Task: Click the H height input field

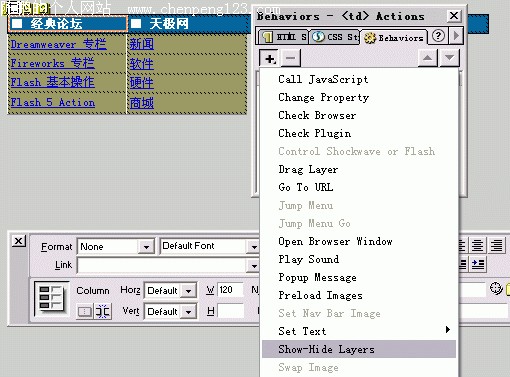Action: tap(230, 311)
